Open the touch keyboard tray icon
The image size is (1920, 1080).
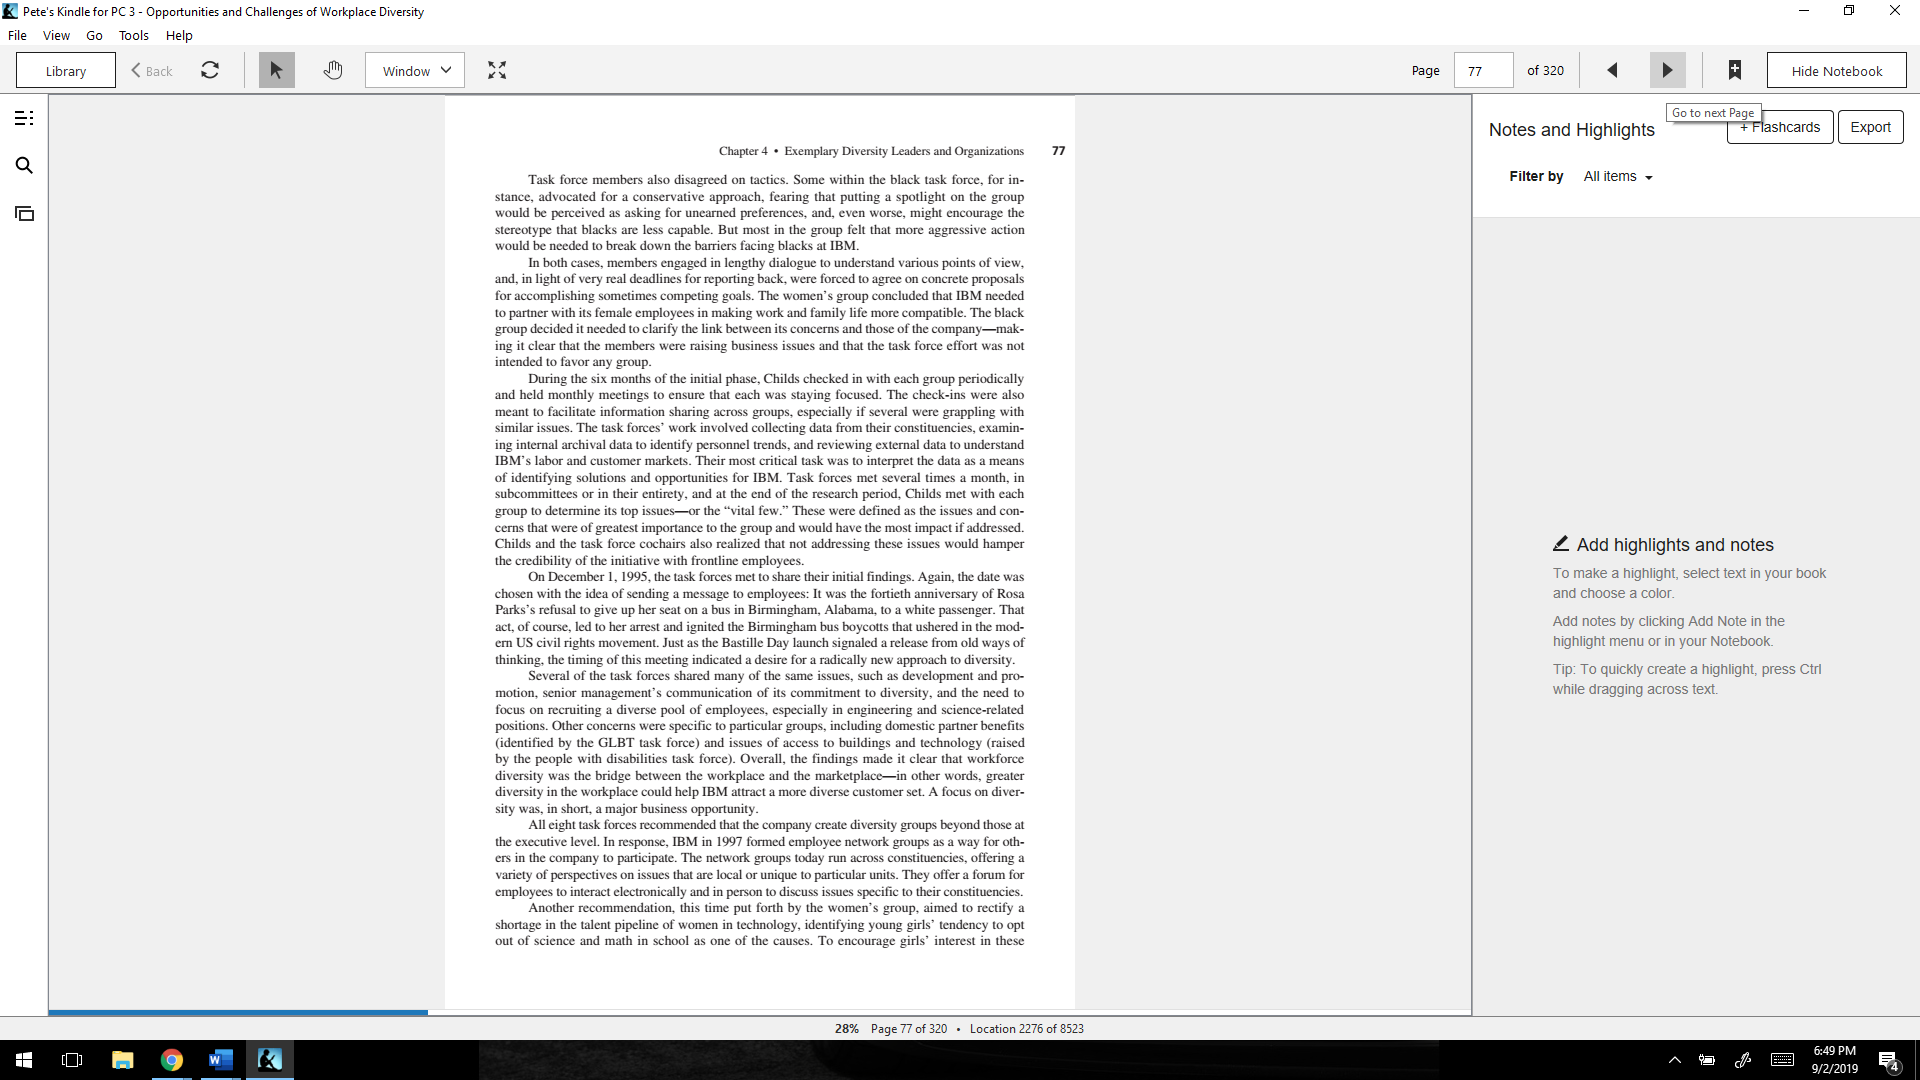coord(1782,1060)
